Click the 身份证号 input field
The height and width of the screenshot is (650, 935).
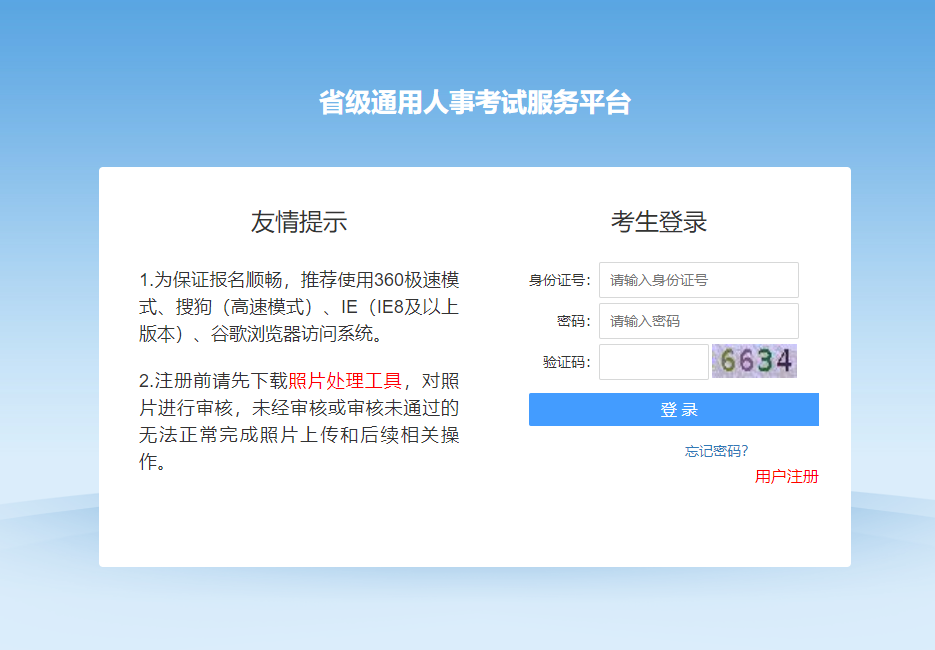pos(698,280)
